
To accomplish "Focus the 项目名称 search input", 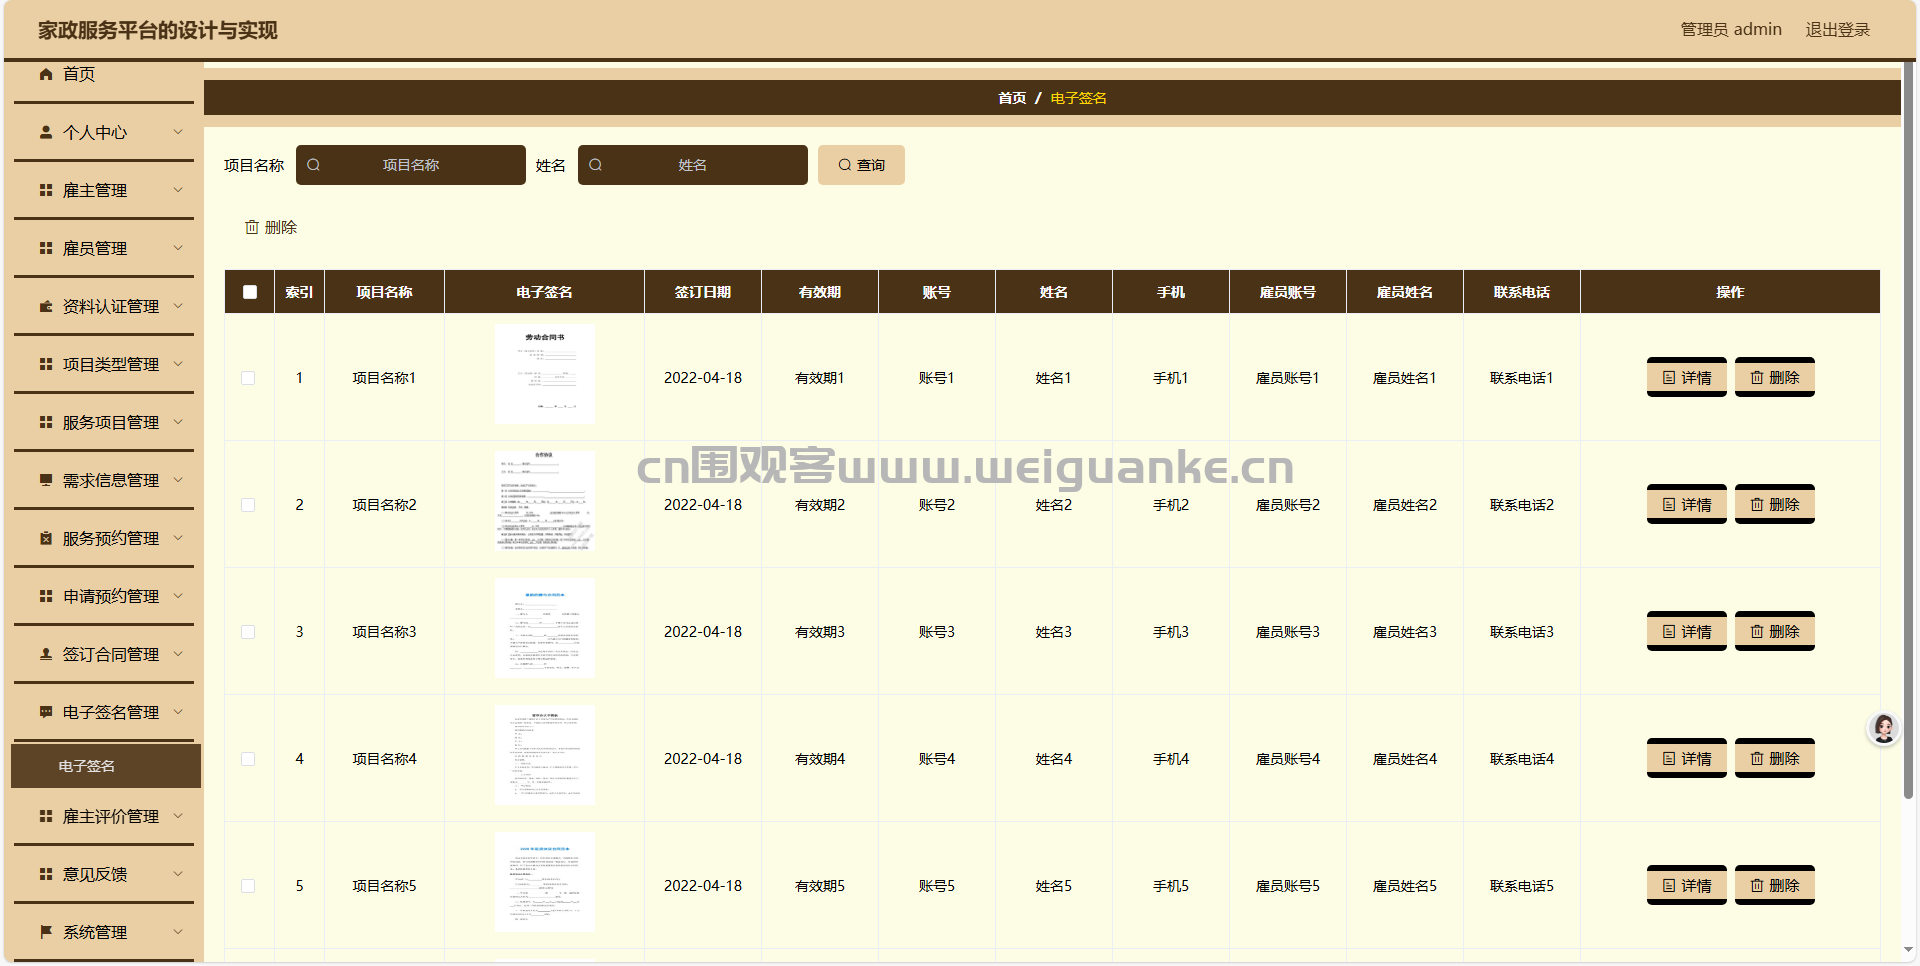I will [411, 165].
